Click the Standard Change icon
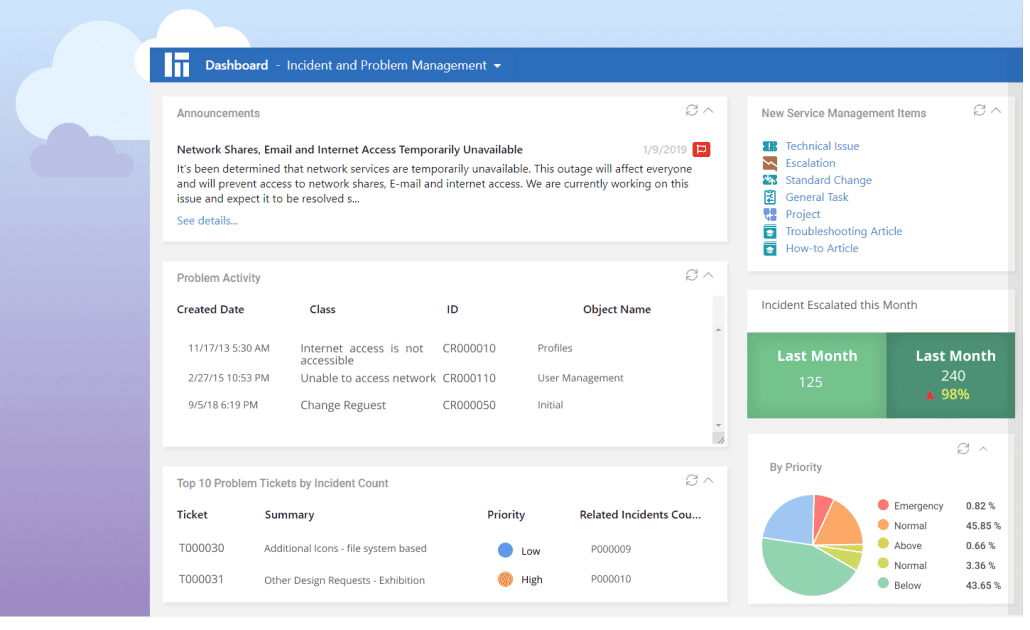The height and width of the screenshot is (630, 1030). click(x=770, y=180)
